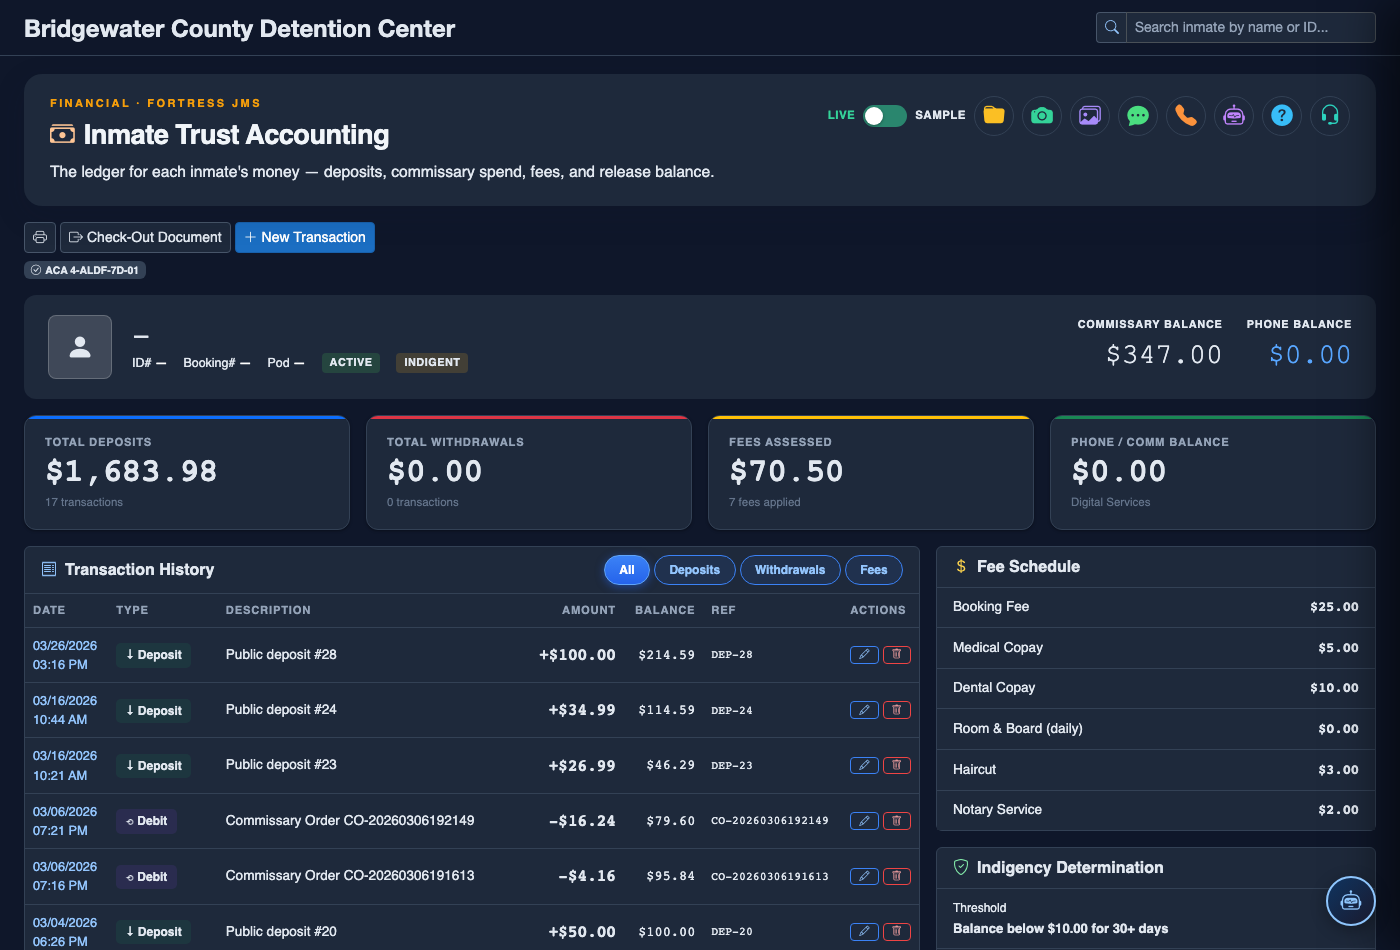The width and height of the screenshot is (1400, 950).
Task: Select the DEP-23 reference cell
Action: 732,766
